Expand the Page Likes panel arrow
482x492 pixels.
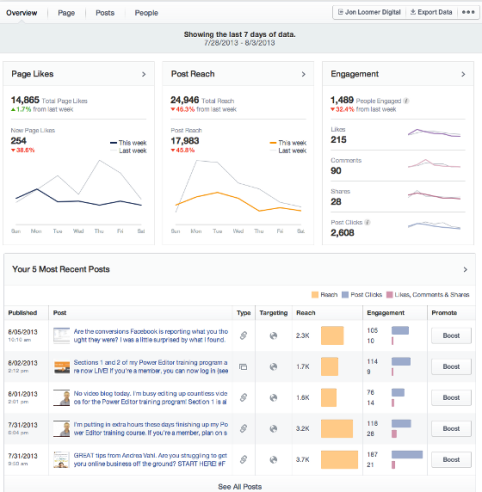pyautogui.click(x=144, y=74)
